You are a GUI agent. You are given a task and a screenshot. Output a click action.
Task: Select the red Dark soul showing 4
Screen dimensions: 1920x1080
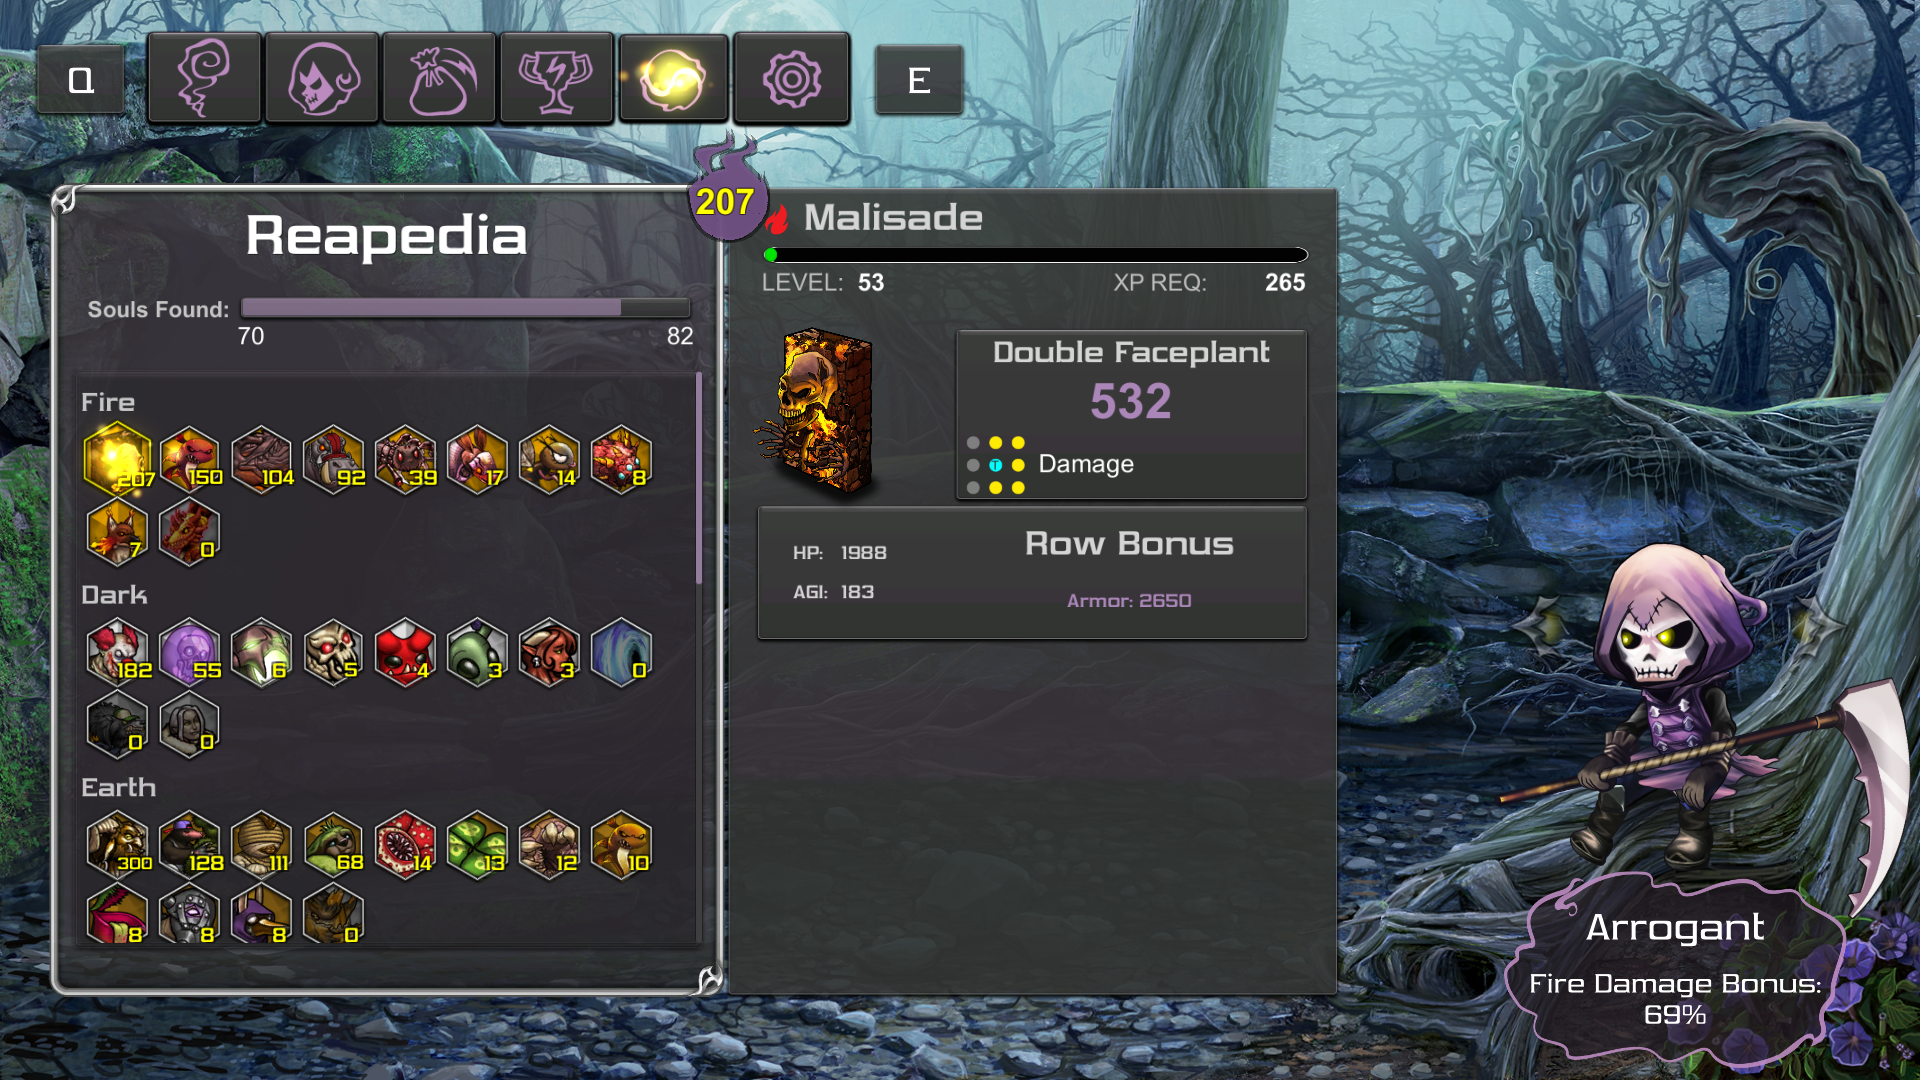pos(405,652)
